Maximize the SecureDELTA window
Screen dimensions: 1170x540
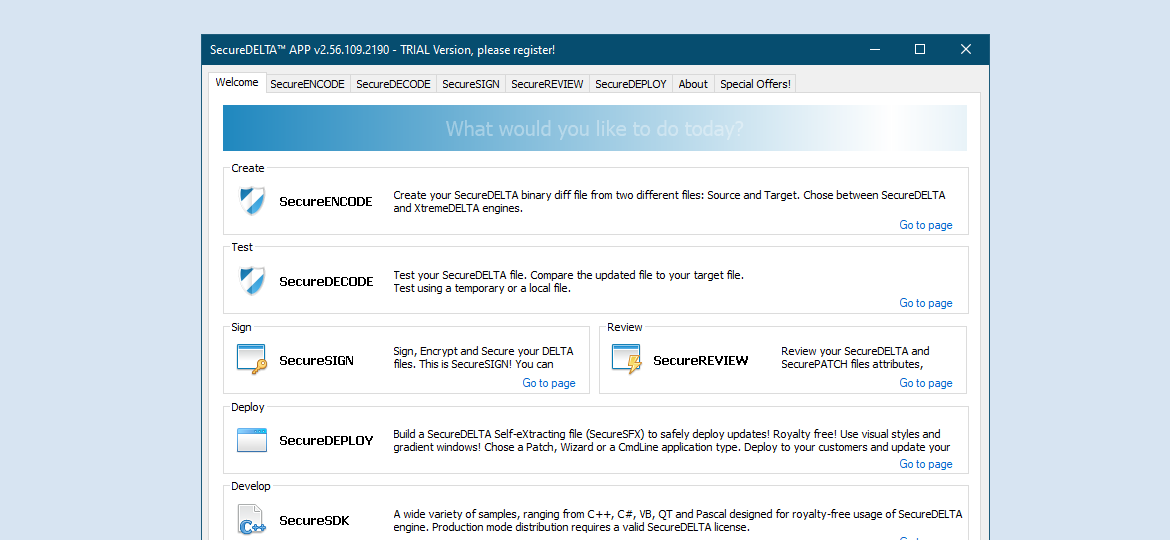(x=920, y=49)
